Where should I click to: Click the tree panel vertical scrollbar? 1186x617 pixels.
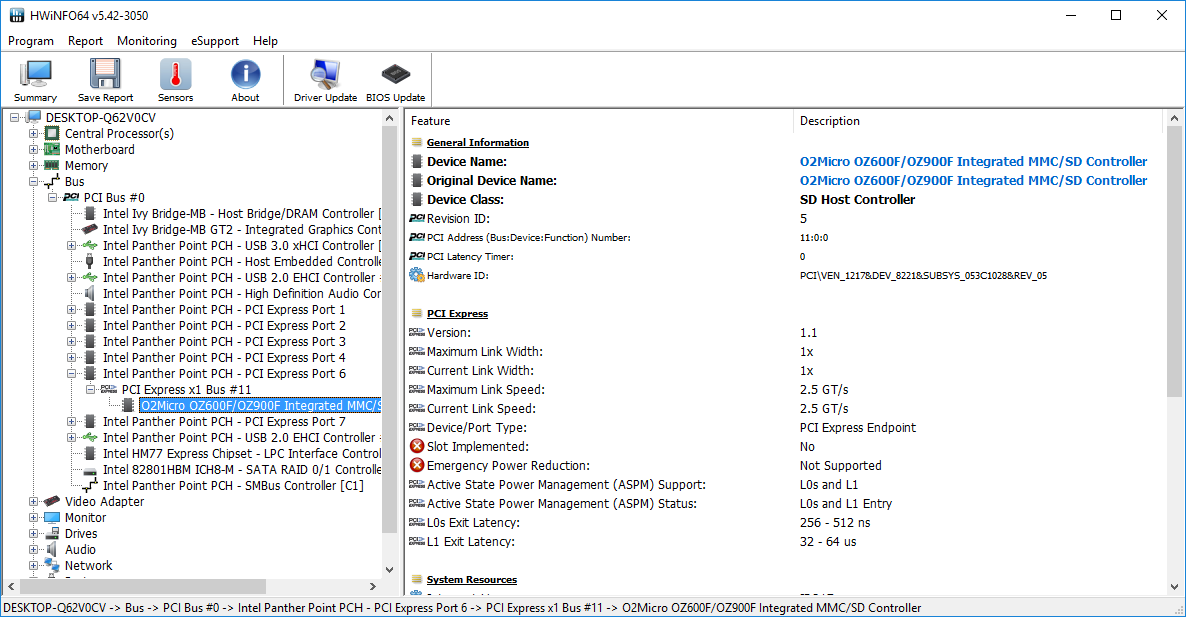(390, 330)
